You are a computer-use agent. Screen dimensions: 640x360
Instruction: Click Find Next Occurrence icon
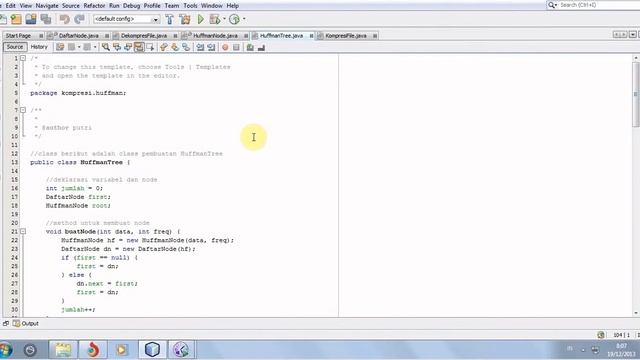(x=128, y=47)
